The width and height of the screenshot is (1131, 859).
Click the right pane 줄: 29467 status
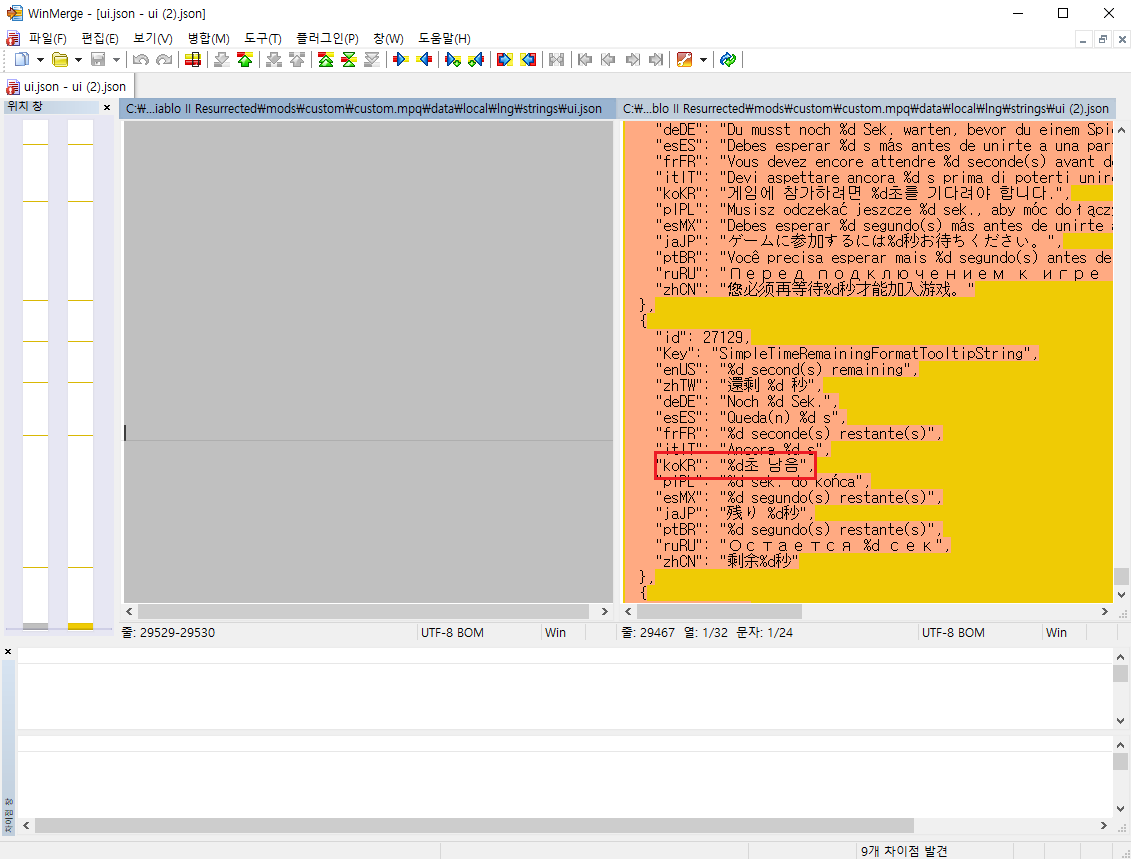[x=648, y=633]
